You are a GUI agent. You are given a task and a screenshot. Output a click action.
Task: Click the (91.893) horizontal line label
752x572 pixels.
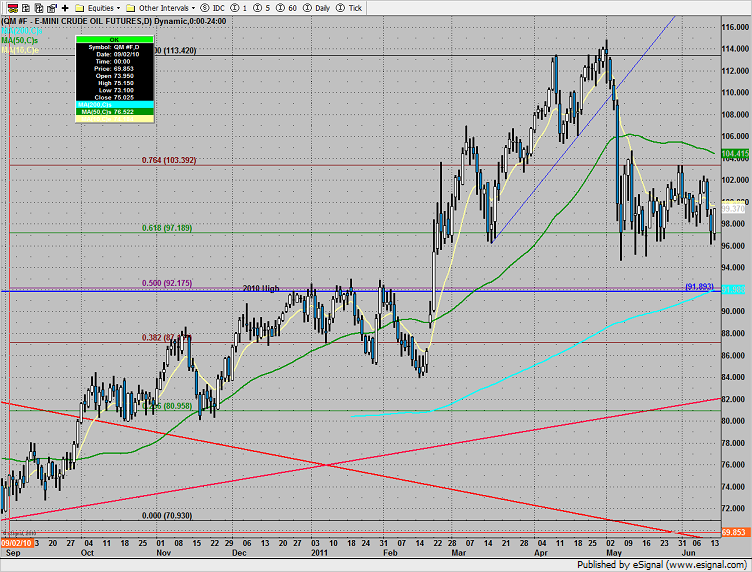[699, 286]
